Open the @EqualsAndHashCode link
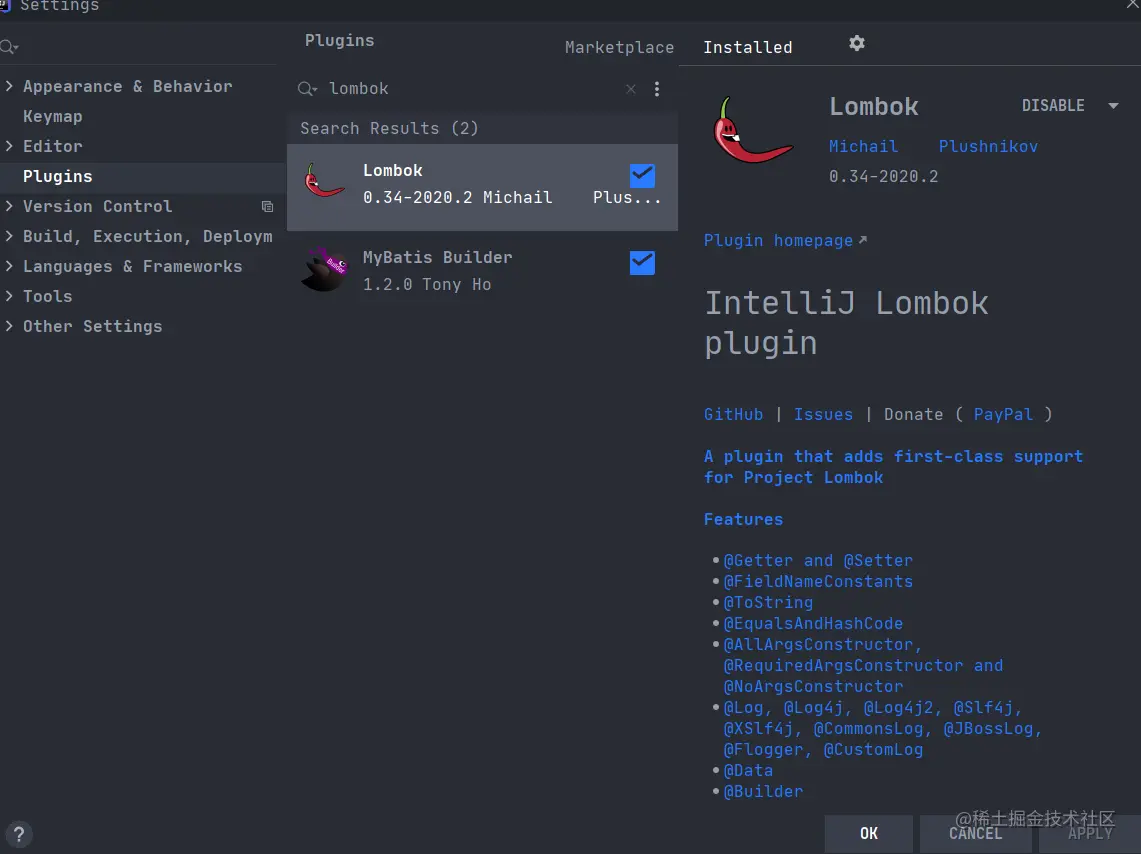 tap(813, 624)
